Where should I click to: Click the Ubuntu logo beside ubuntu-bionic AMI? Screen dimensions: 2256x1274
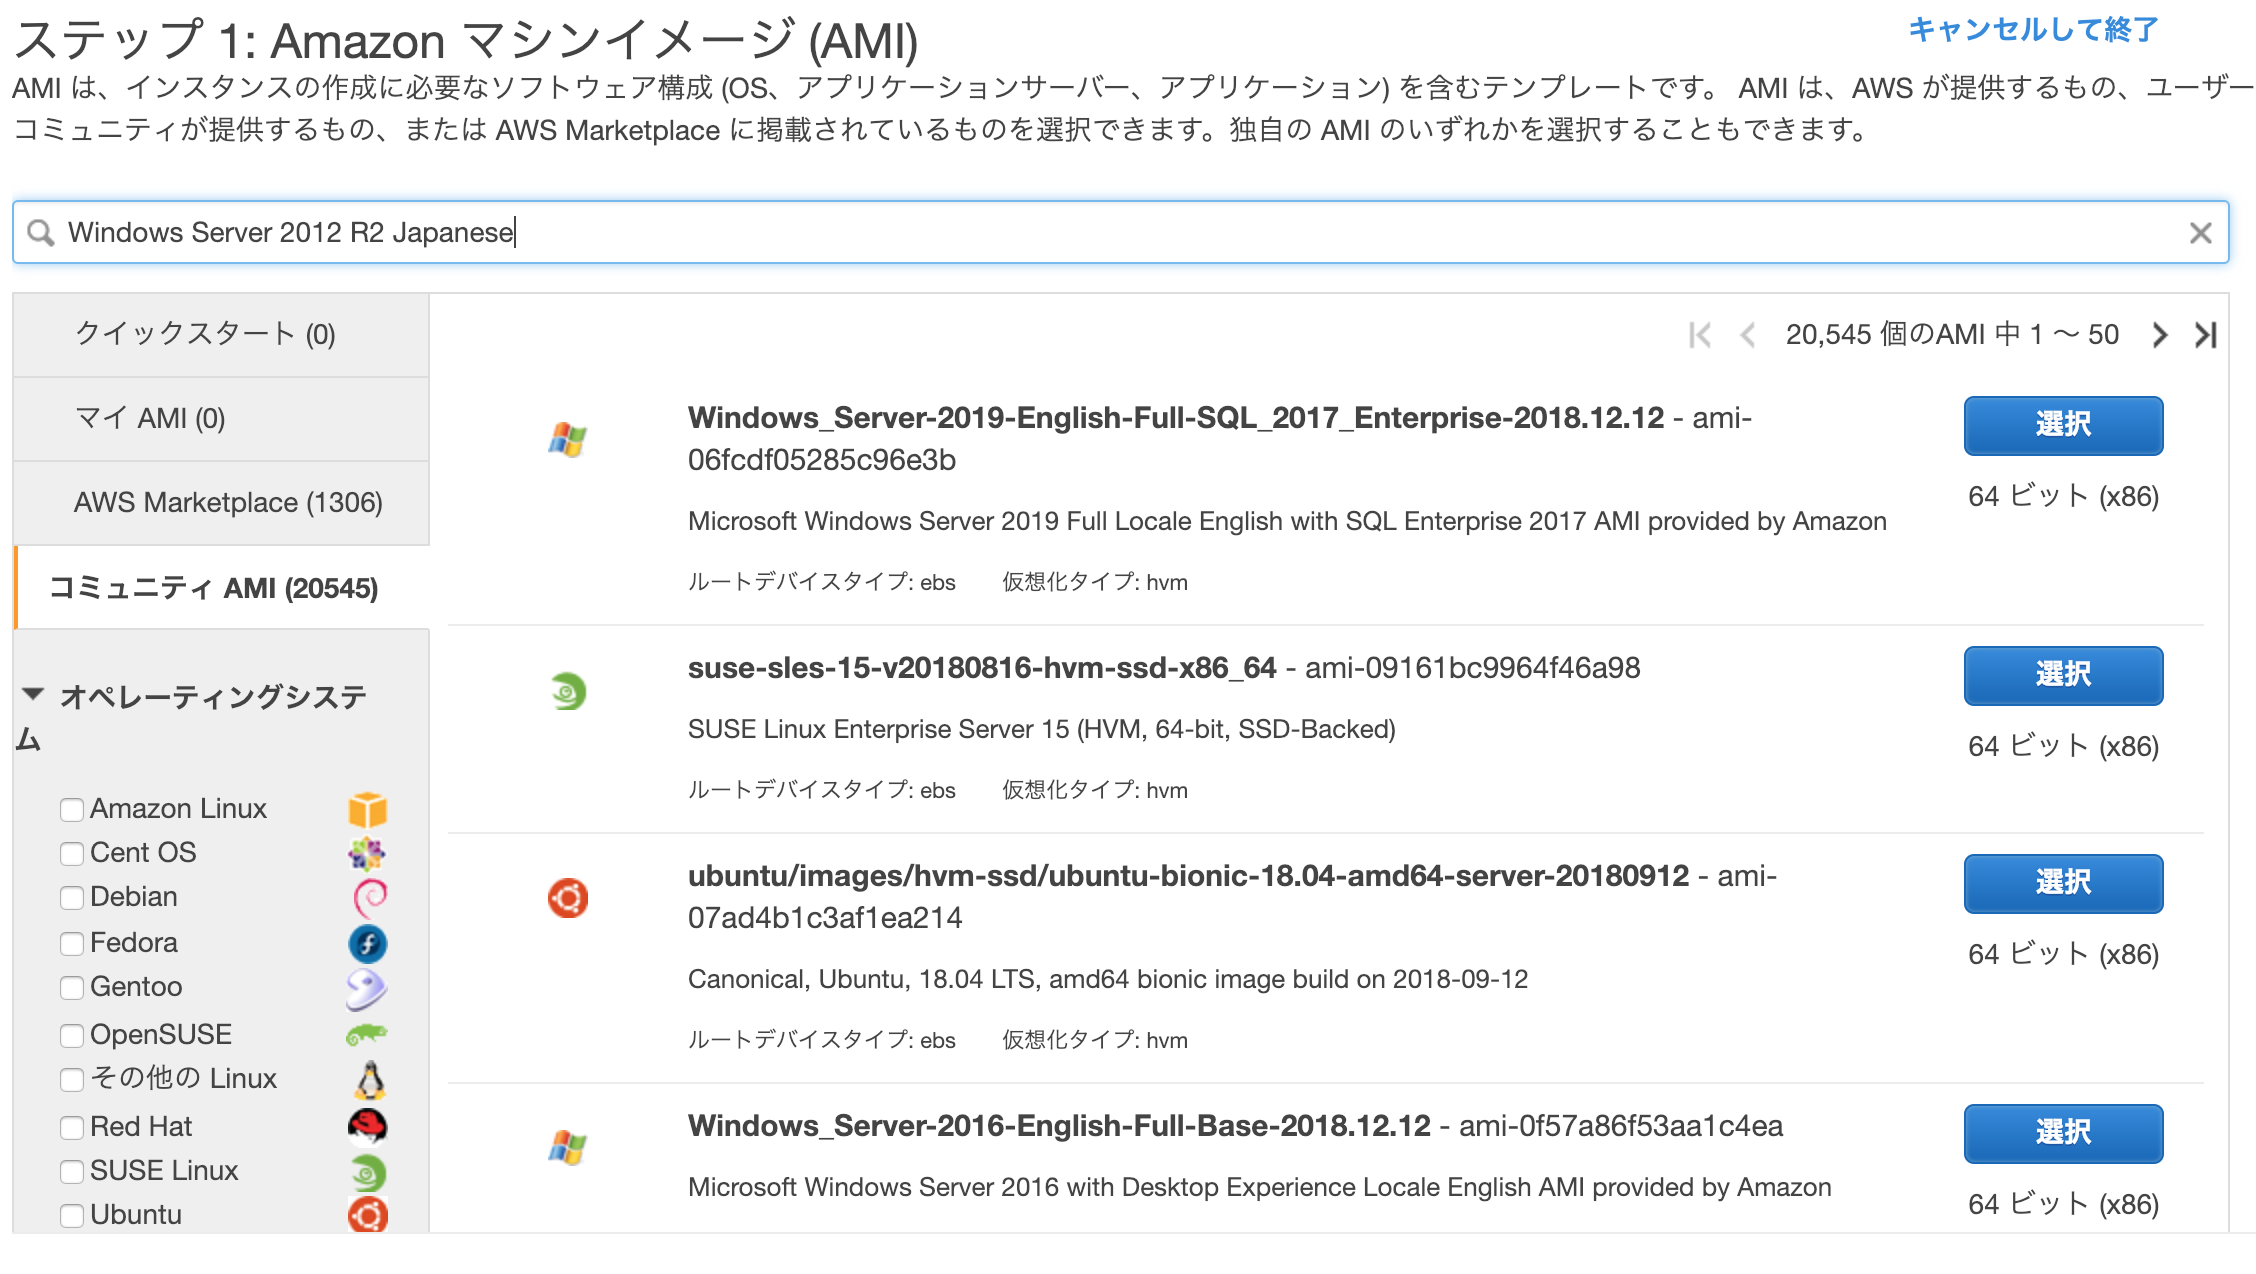point(568,898)
